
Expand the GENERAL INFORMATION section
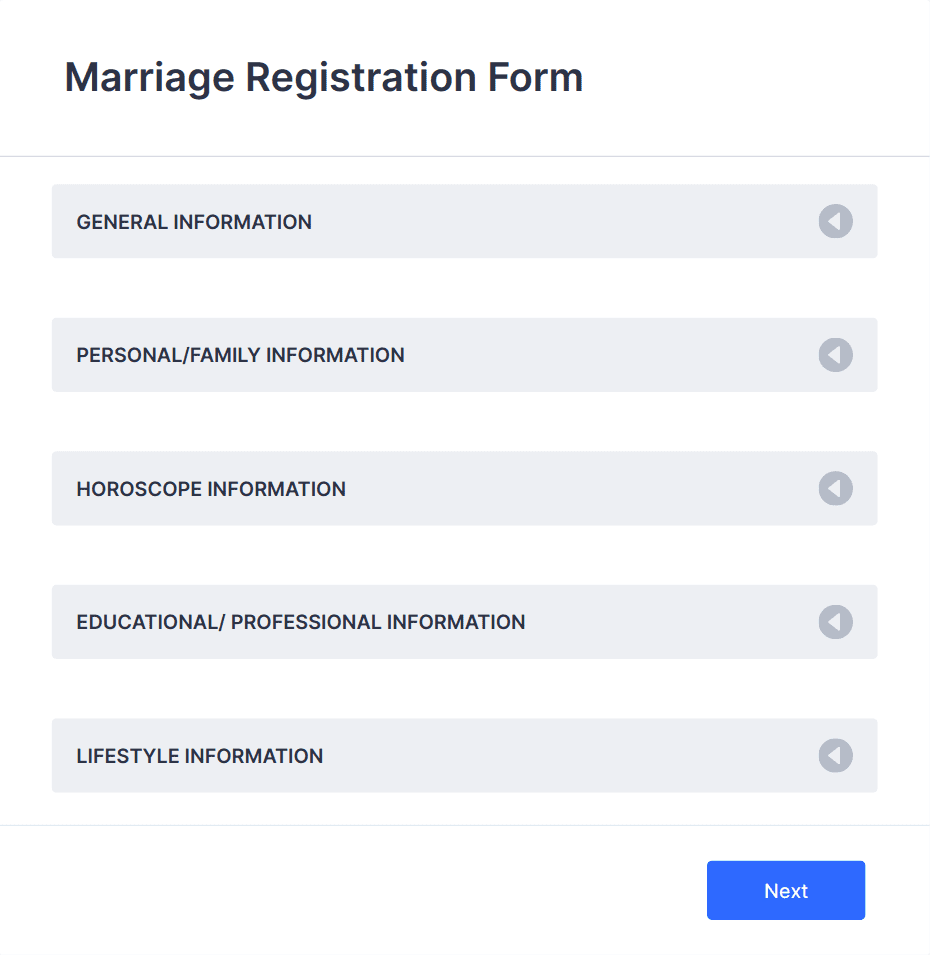coord(464,221)
